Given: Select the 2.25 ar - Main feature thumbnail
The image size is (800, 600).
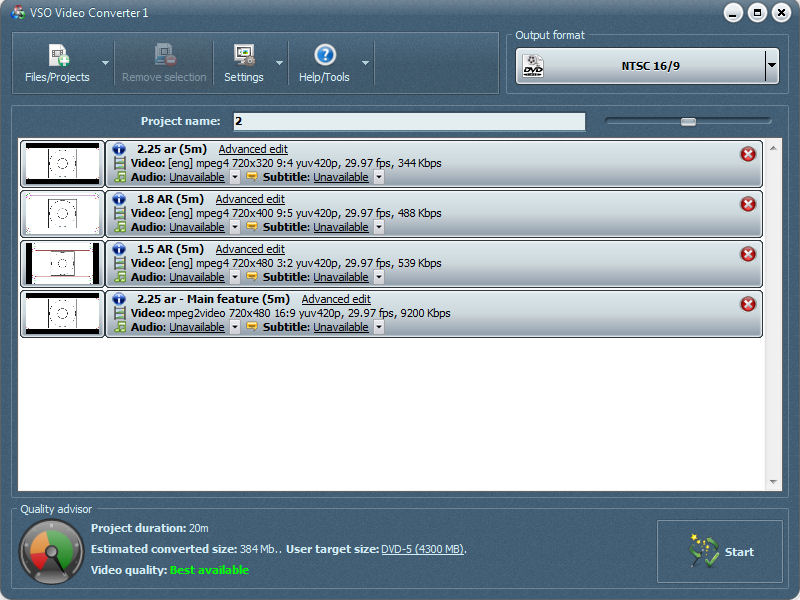Looking at the screenshot, I should click(62, 314).
